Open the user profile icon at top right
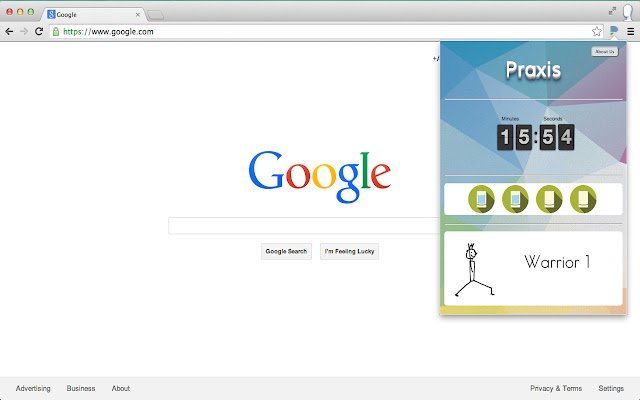Viewport: 640px width, 400px height. (628, 12)
